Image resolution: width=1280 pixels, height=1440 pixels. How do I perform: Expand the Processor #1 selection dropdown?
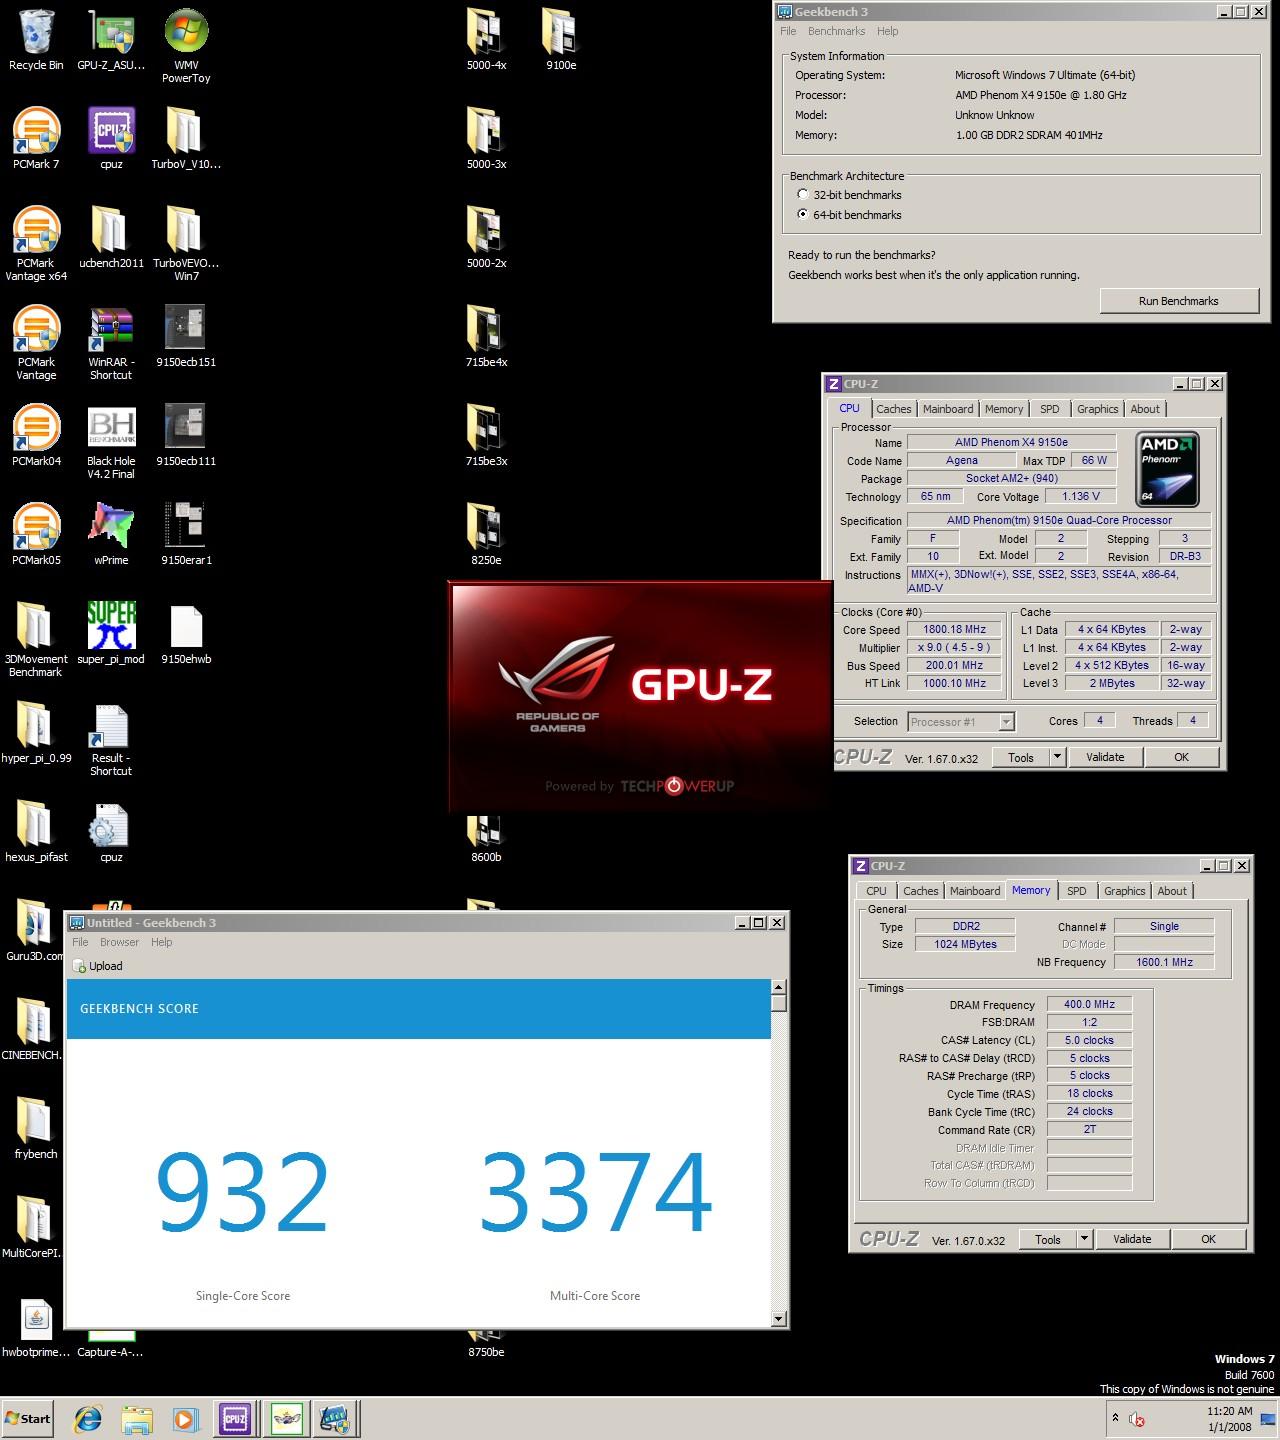[1007, 721]
